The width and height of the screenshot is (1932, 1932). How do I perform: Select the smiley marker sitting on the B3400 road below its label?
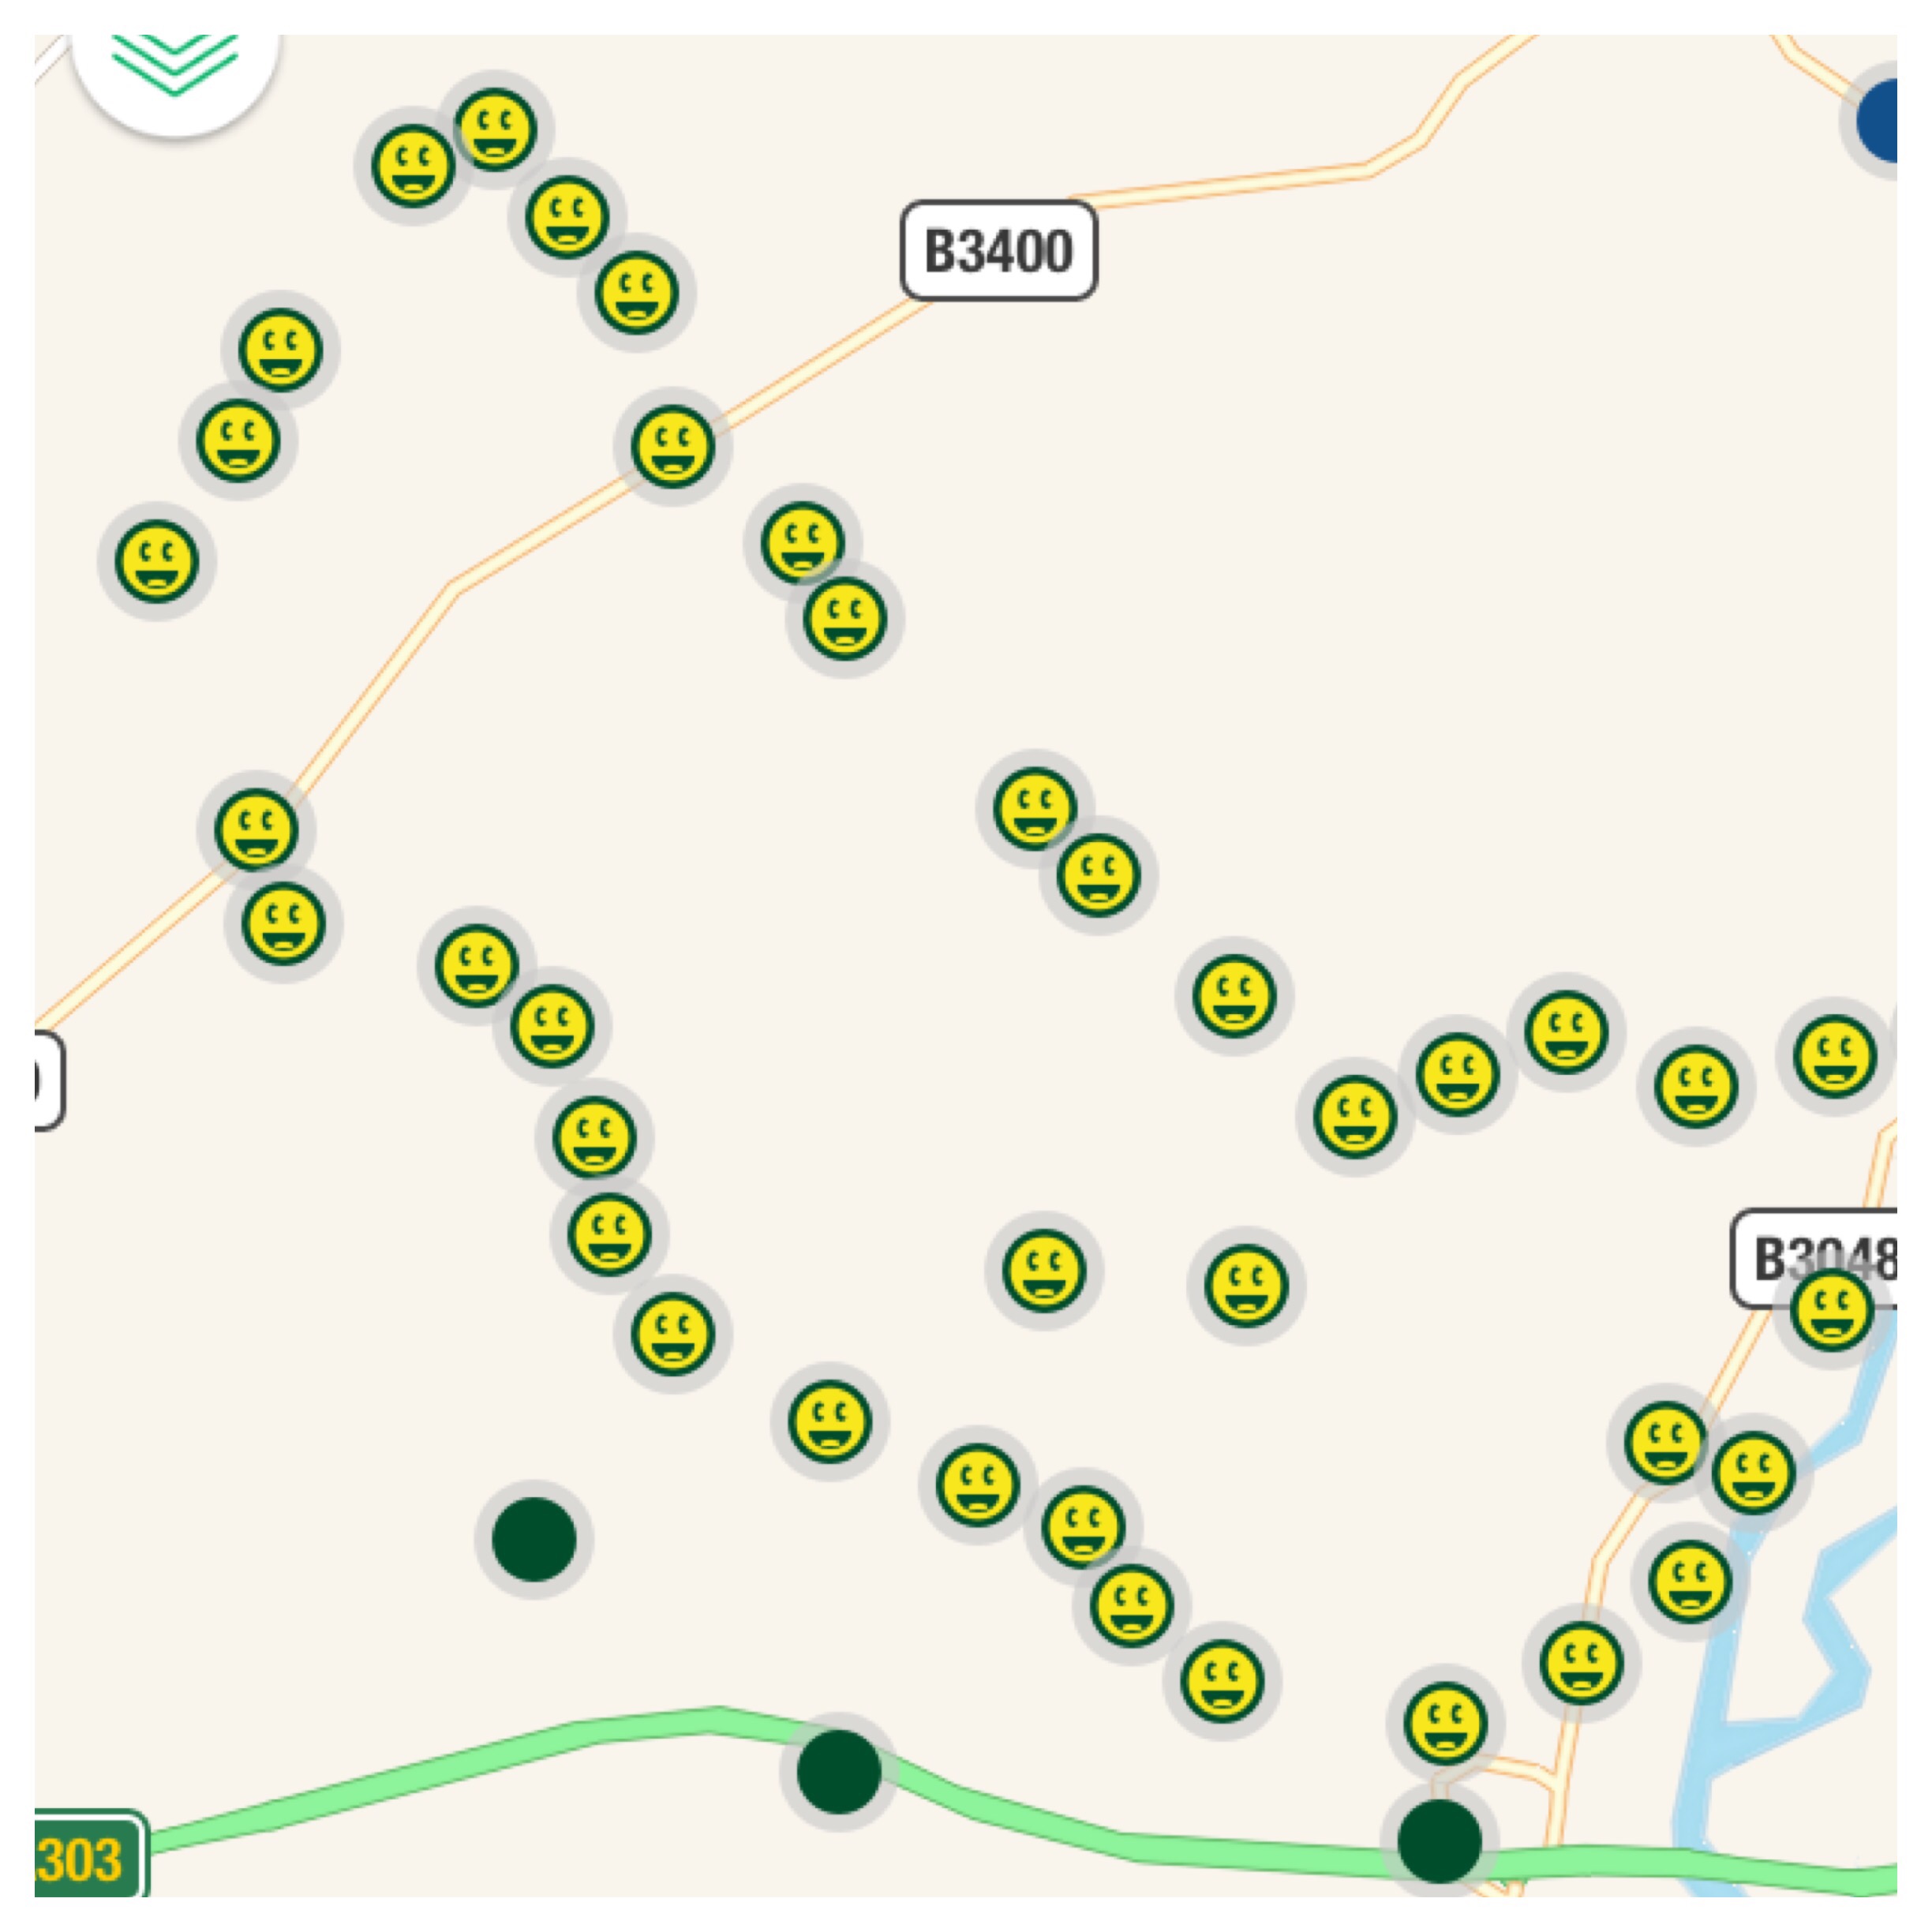[x=673, y=445]
